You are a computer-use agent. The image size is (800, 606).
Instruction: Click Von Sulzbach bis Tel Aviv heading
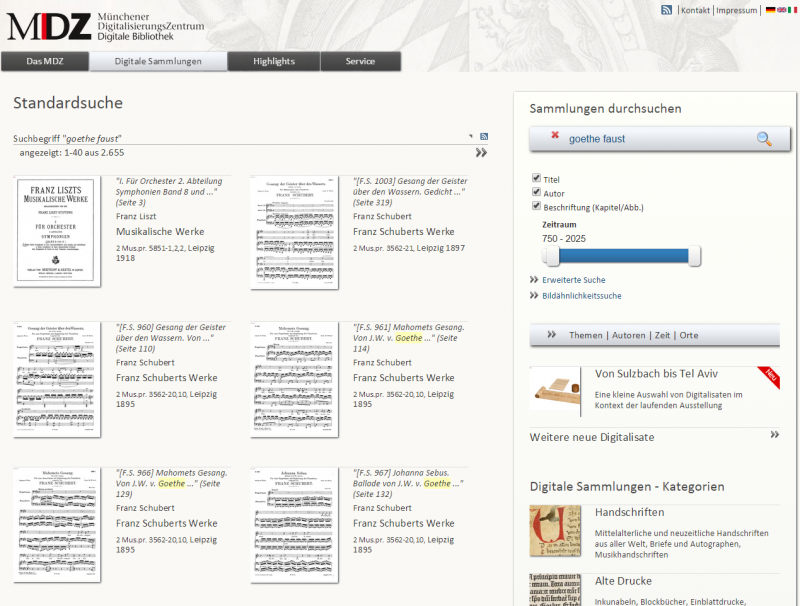tap(656, 374)
